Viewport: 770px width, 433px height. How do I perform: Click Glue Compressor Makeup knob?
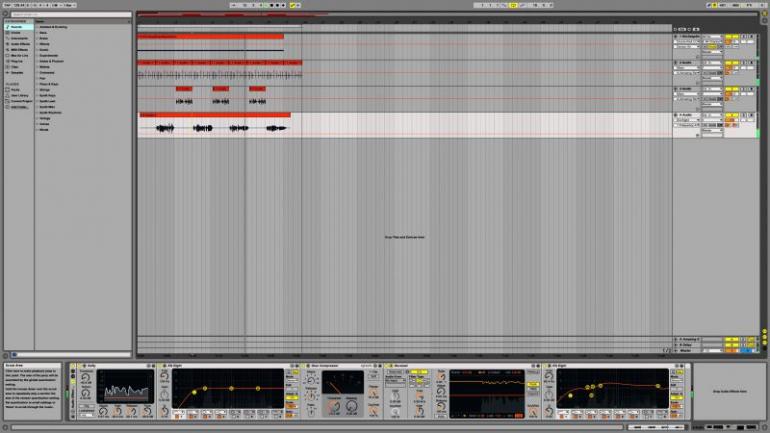click(352, 406)
